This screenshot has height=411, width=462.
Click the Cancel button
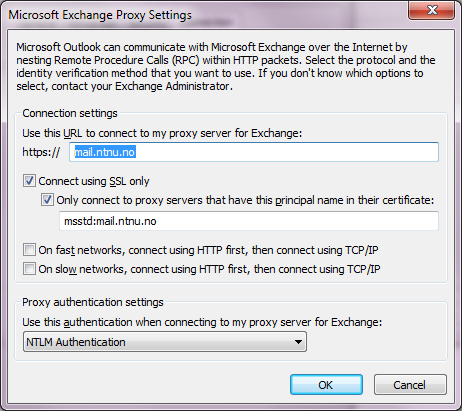point(410,385)
